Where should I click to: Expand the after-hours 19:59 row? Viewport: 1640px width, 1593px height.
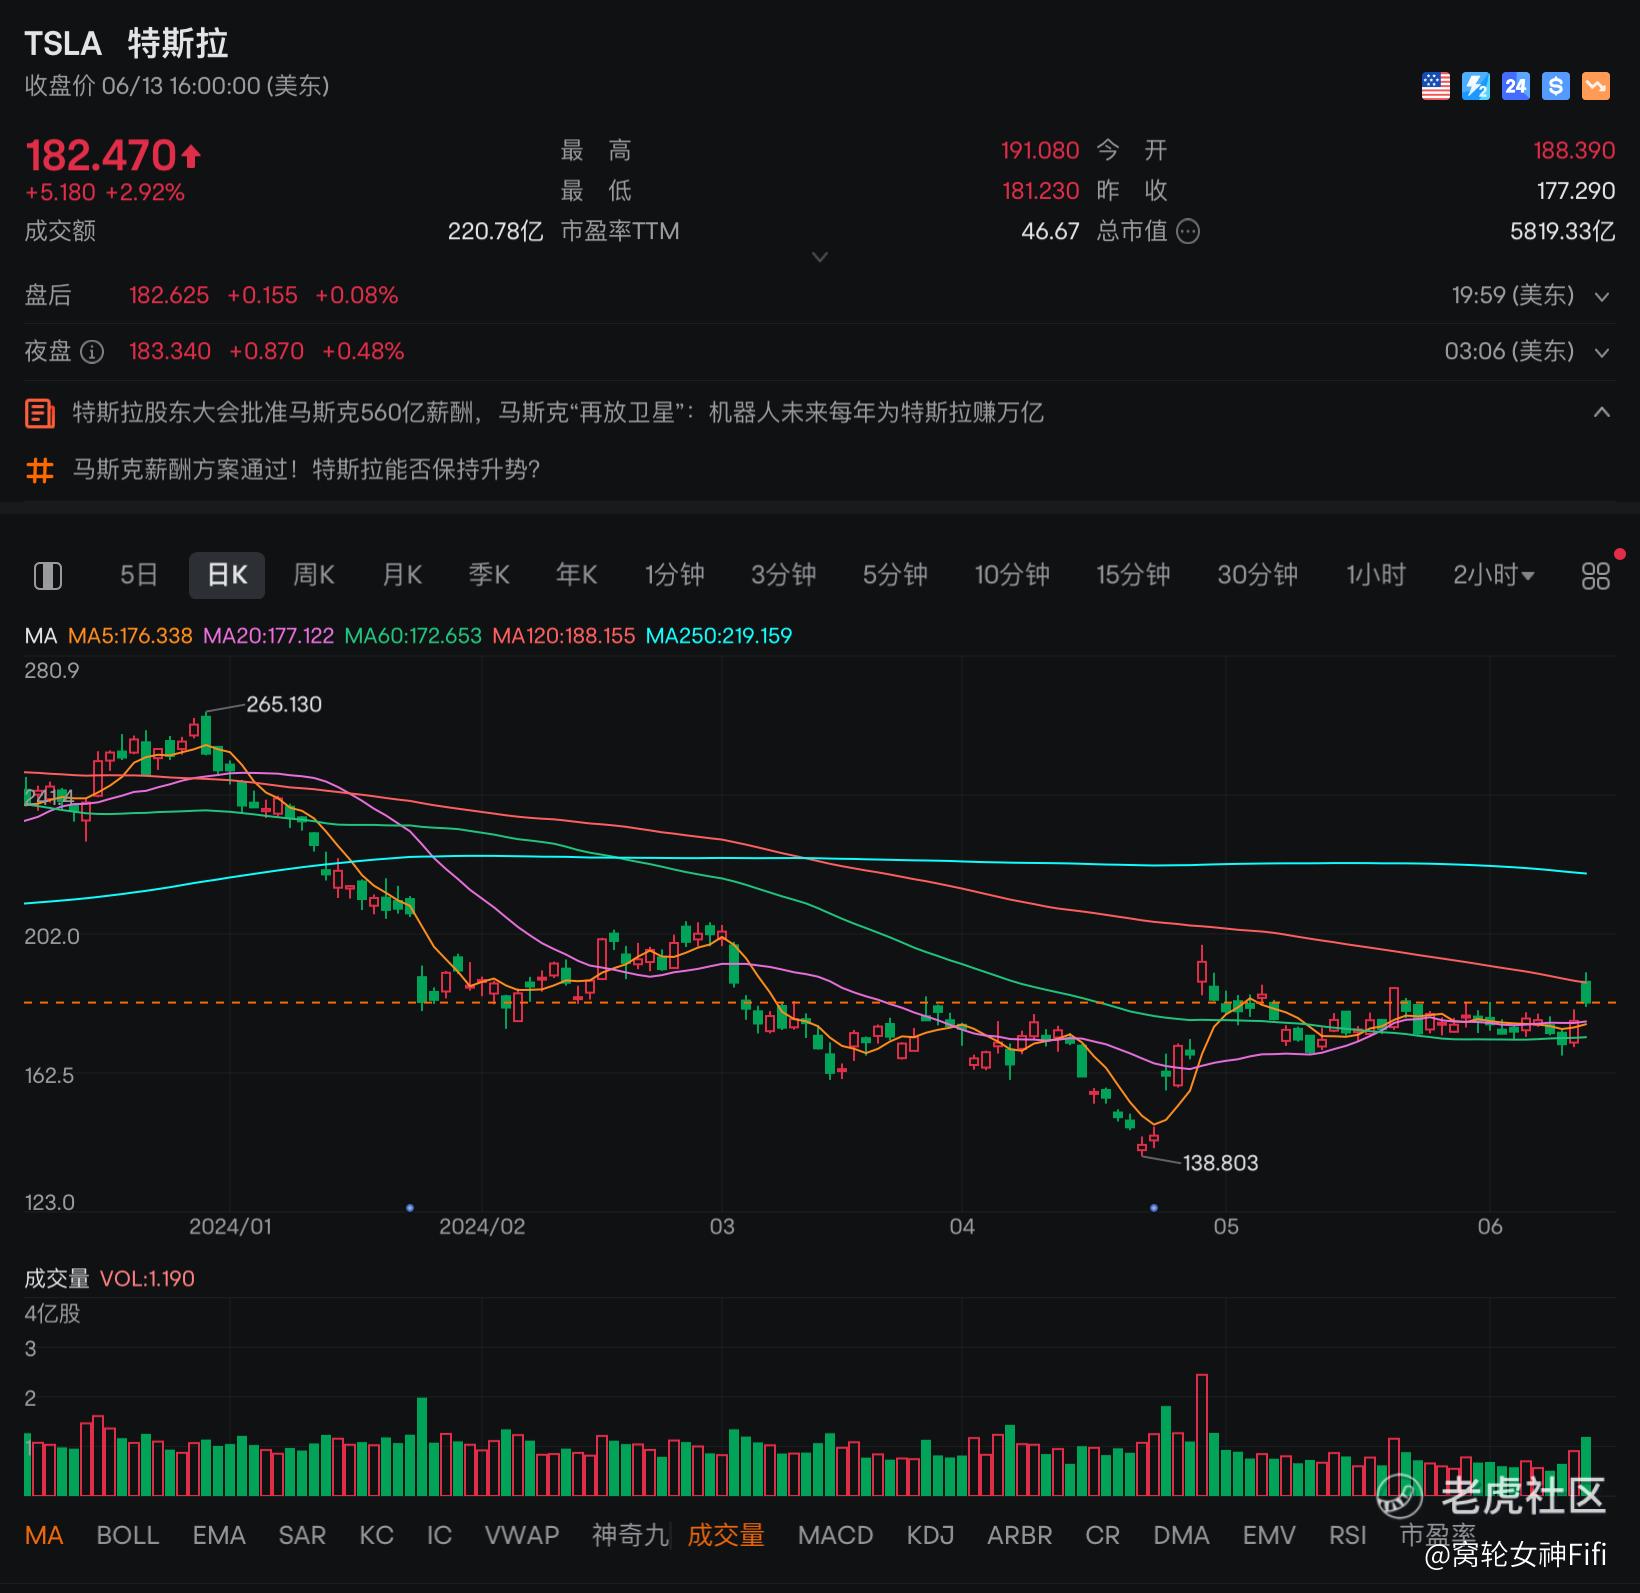1602,297
